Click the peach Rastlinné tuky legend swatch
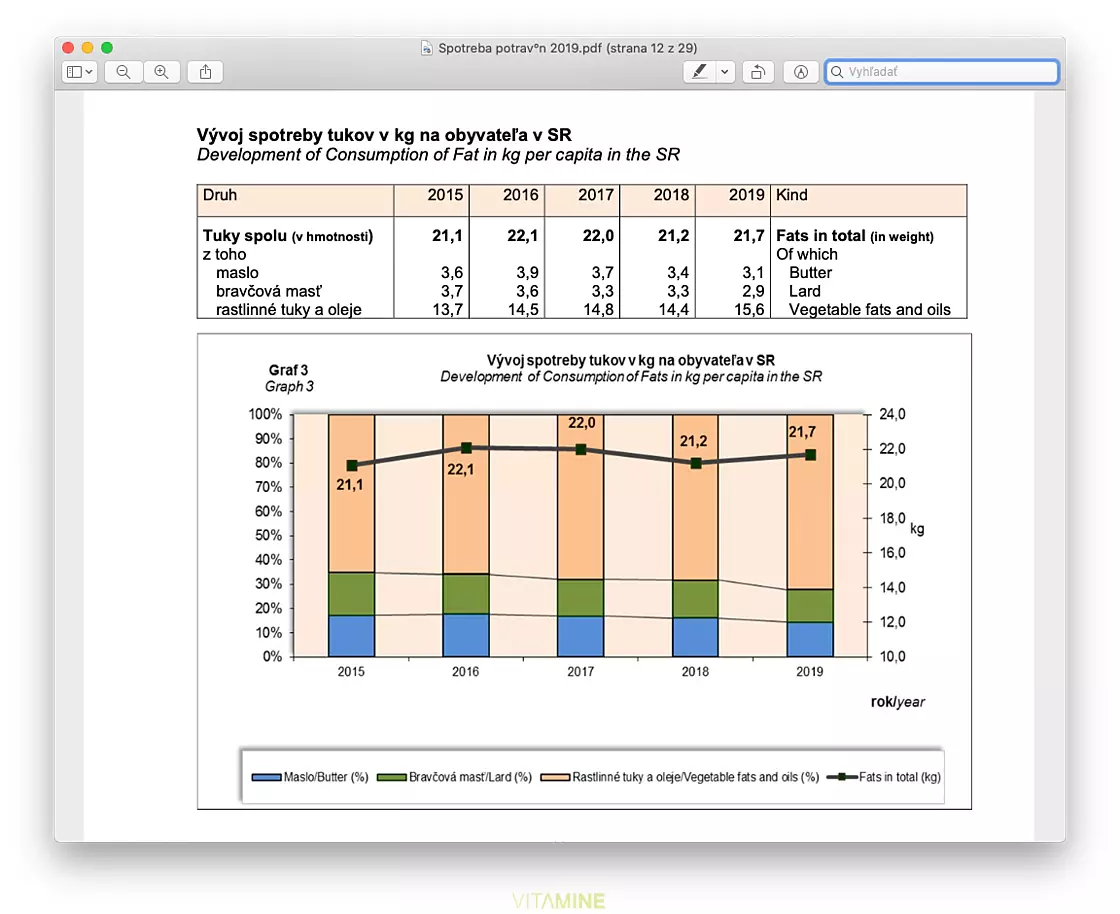 tap(555, 777)
